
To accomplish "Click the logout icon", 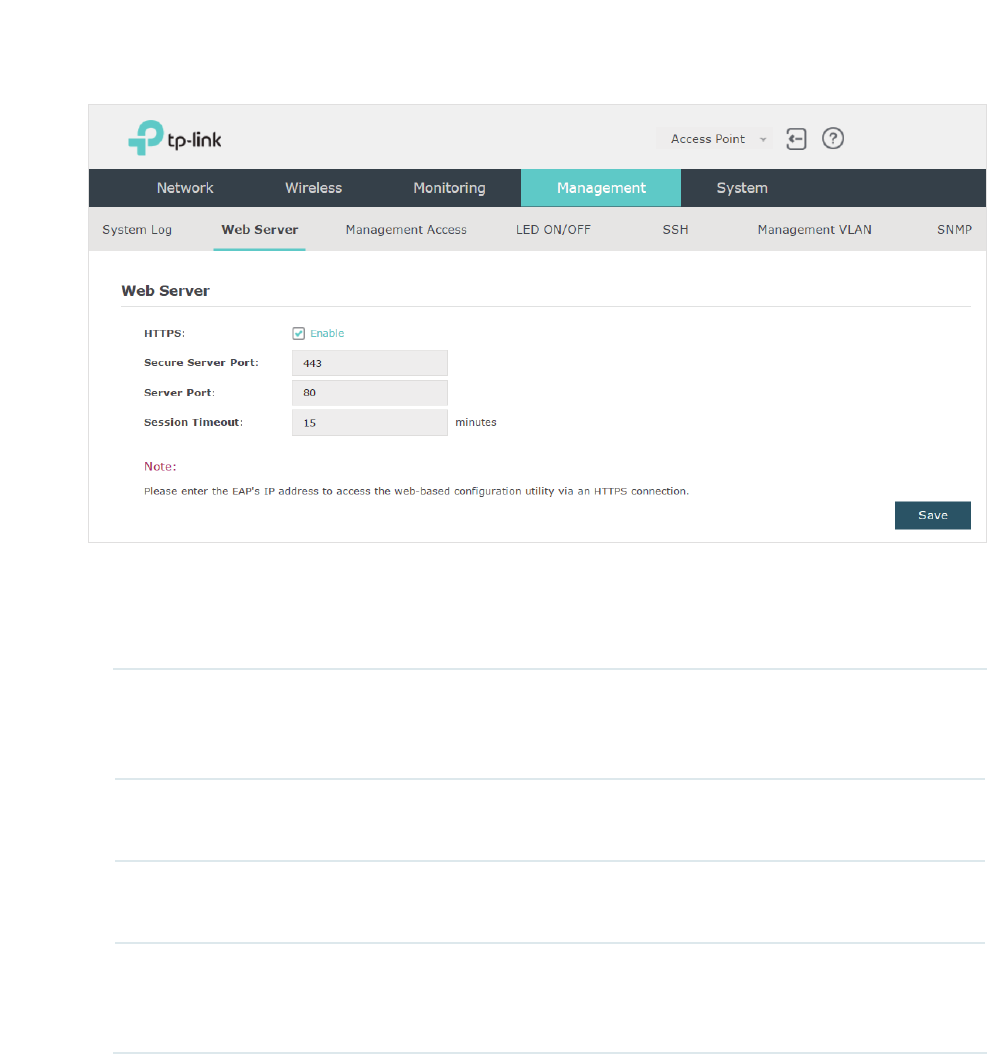I will pyautogui.click(x=796, y=139).
